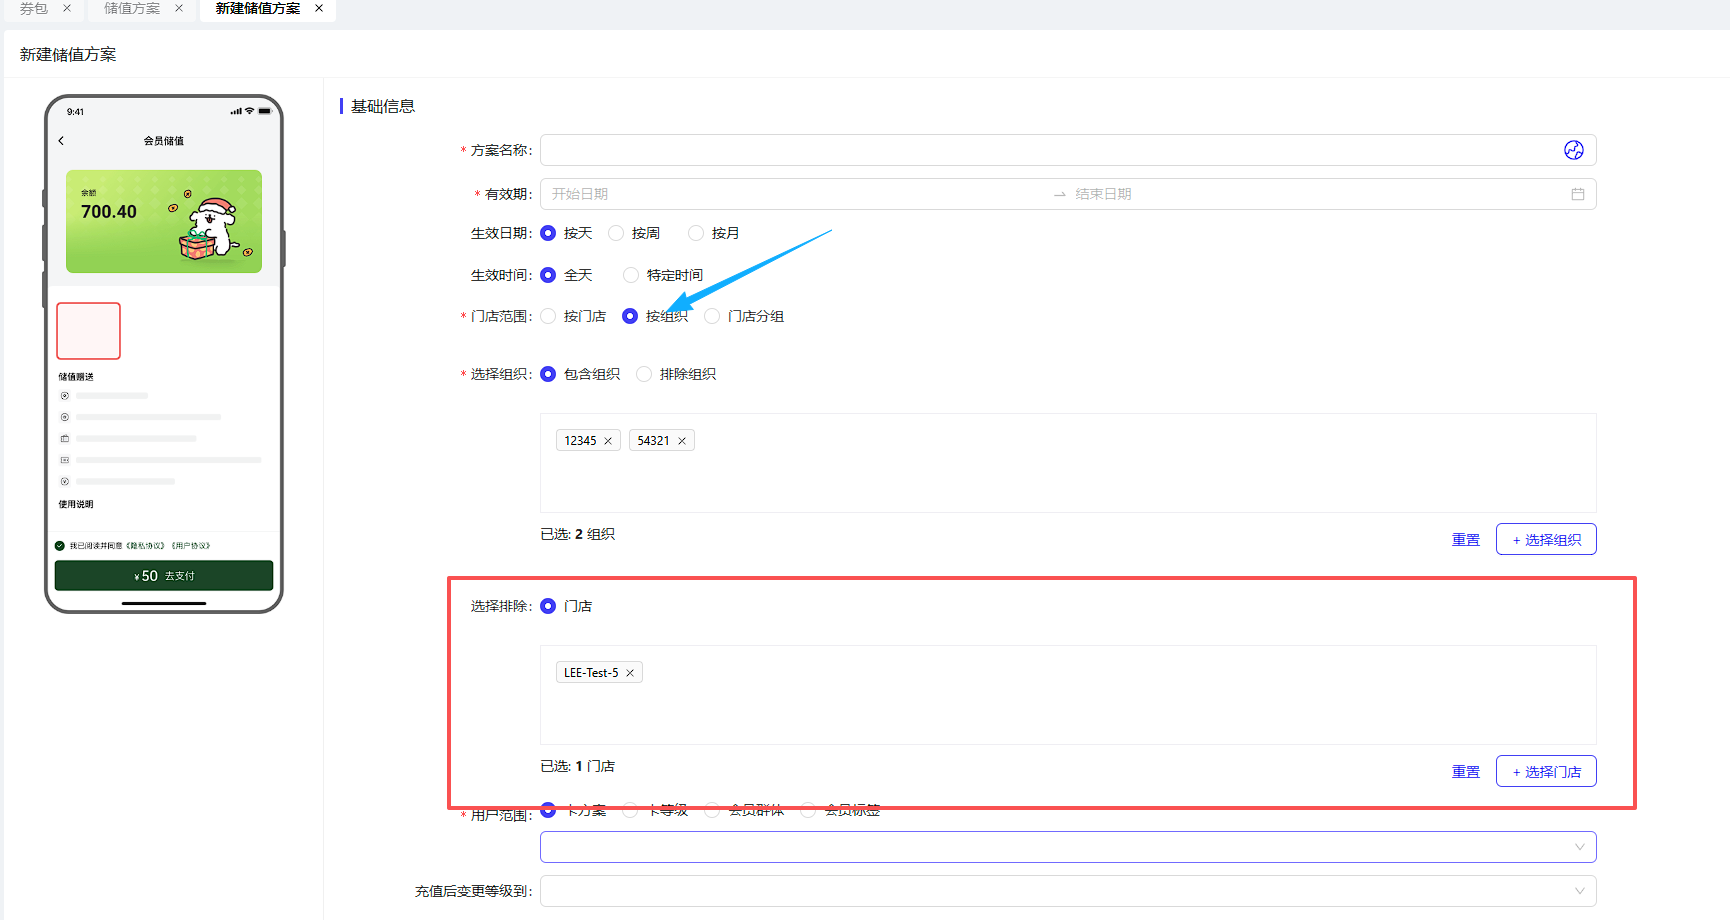Click the 选择门店 button
Image resolution: width=1730 pixels, height=920 pixels.
(1545, 771)
